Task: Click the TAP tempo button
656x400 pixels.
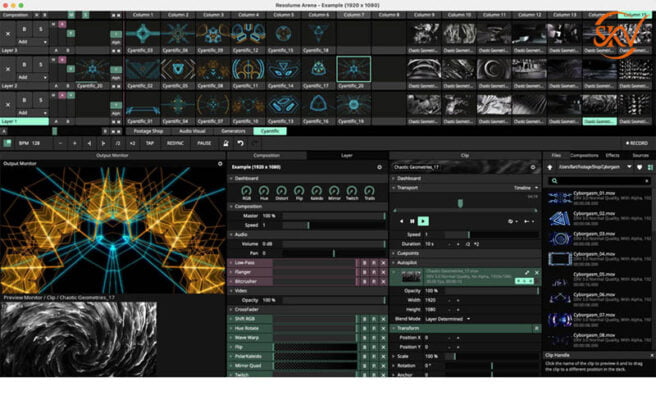Action: pos(149,143)
